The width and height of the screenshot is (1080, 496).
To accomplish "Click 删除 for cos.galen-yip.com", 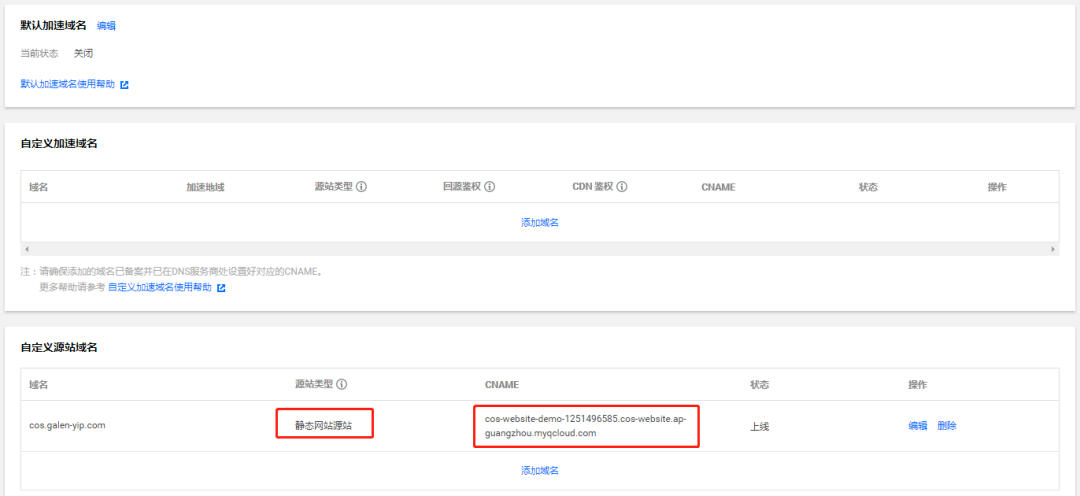I will [947, 425].
